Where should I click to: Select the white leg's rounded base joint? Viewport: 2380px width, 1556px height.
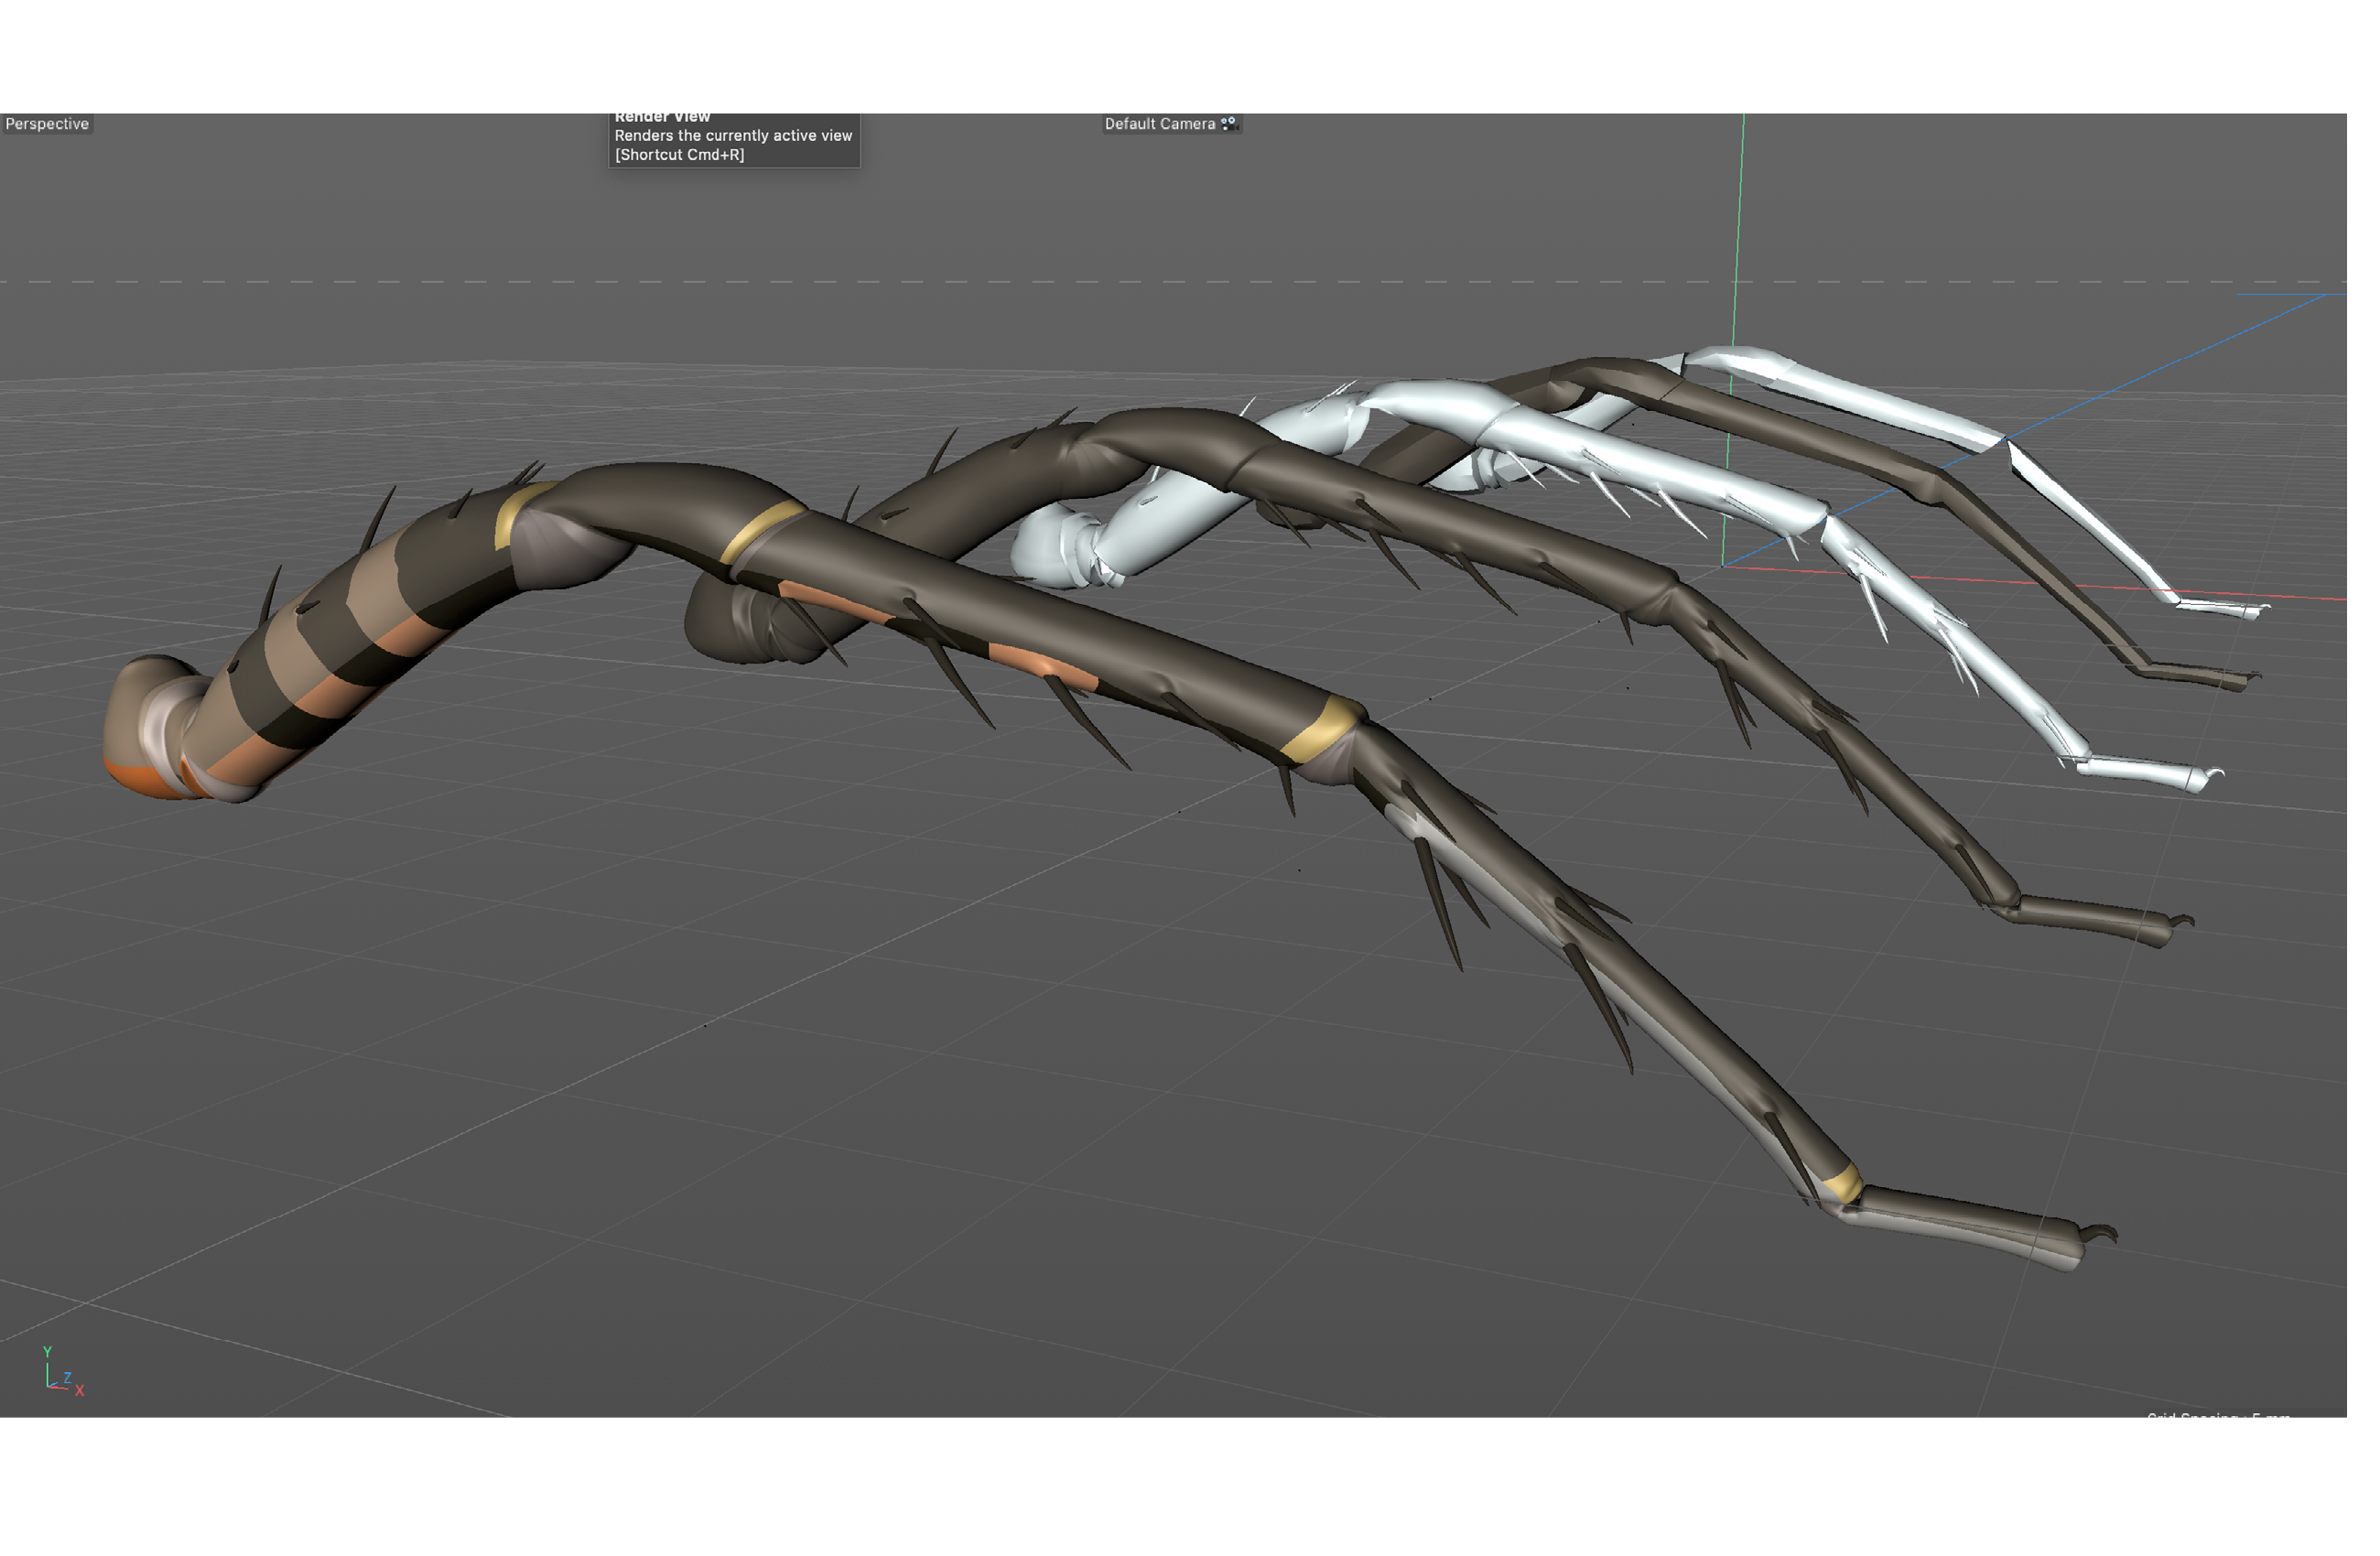pyautogui.click(x=1040, y=548)
